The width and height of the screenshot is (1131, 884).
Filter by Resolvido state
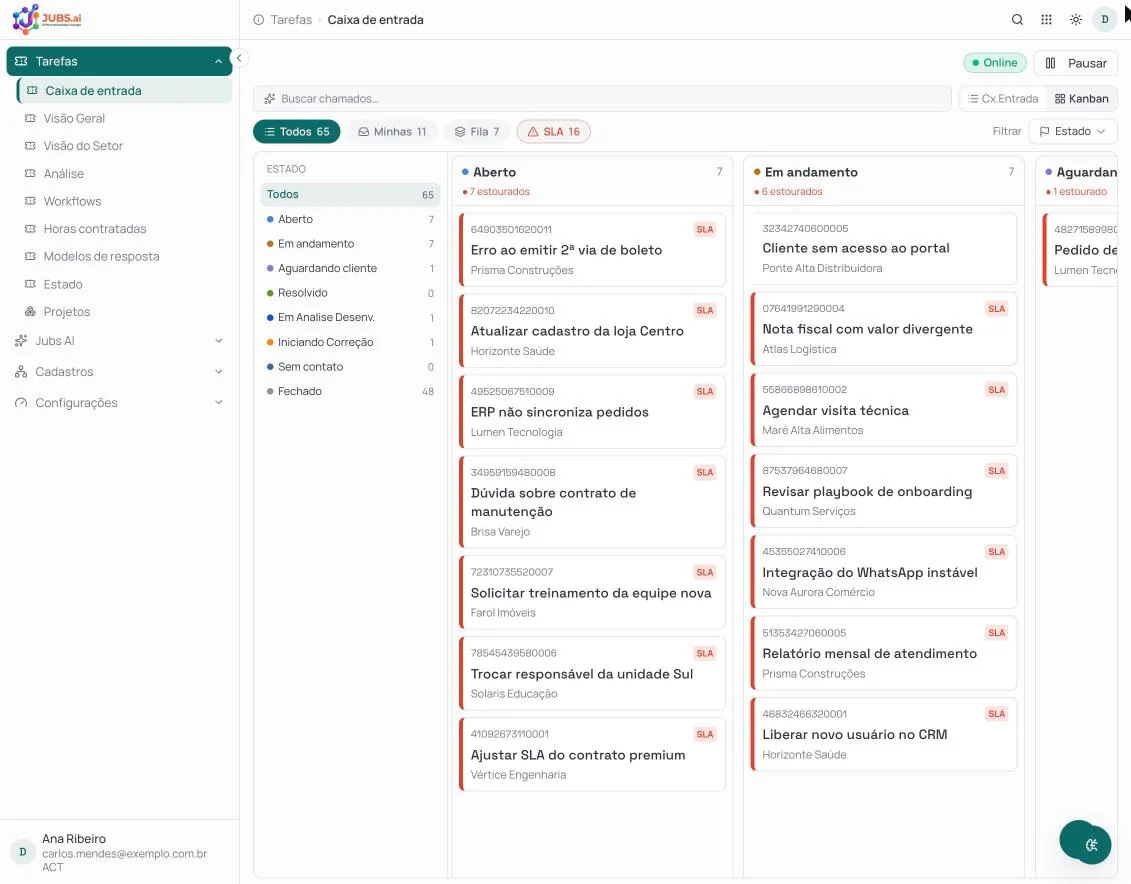coord(350,293)
